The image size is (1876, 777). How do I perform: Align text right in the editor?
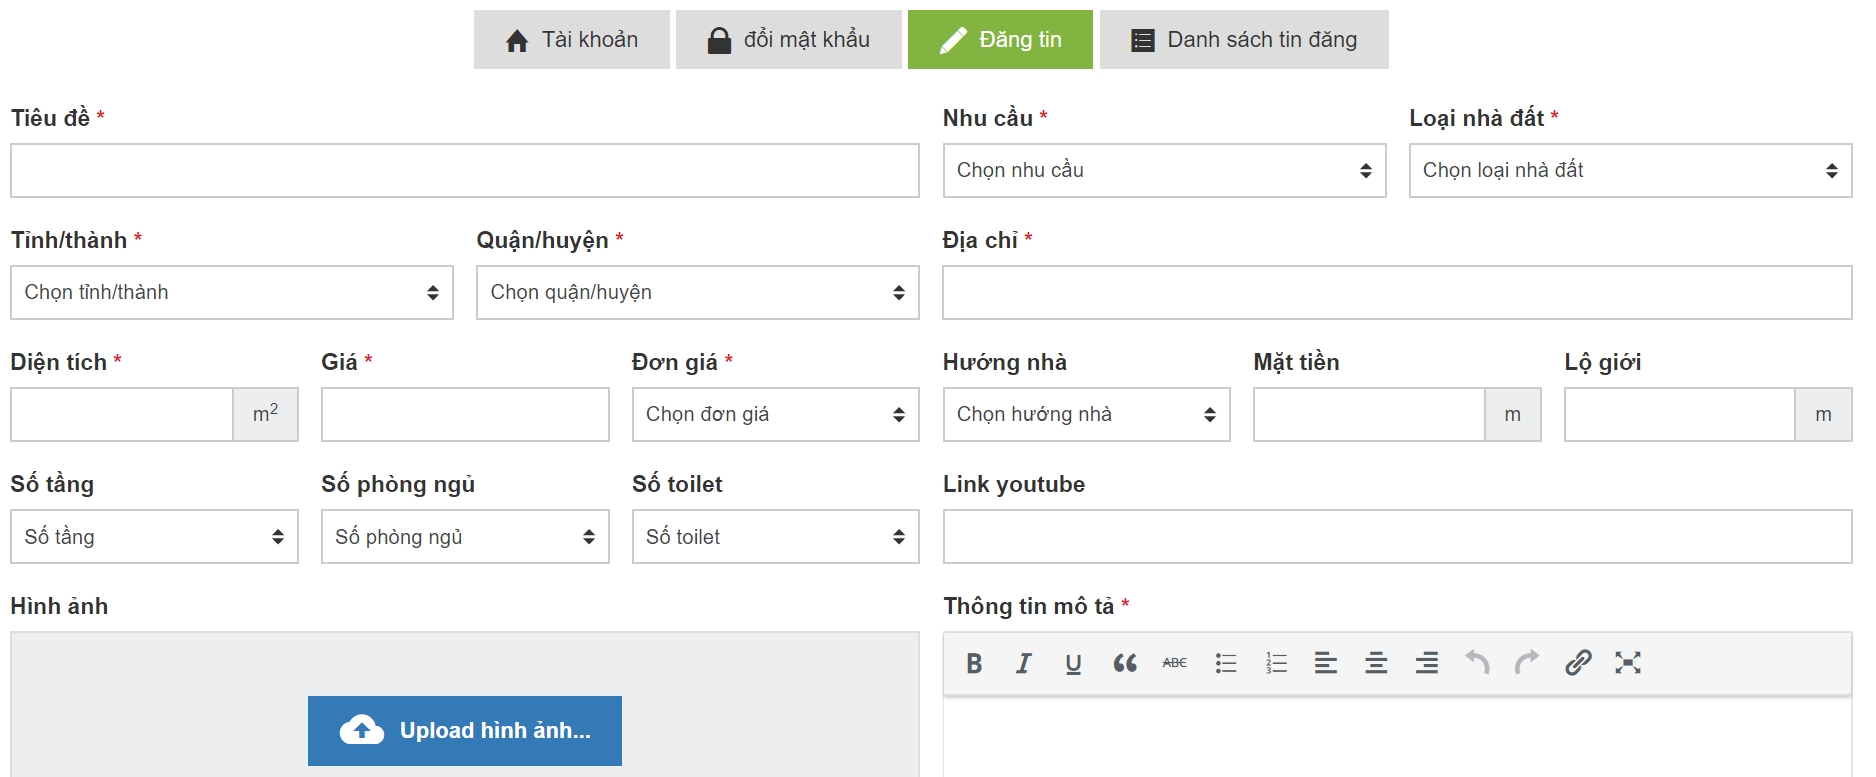point(1427,663)
